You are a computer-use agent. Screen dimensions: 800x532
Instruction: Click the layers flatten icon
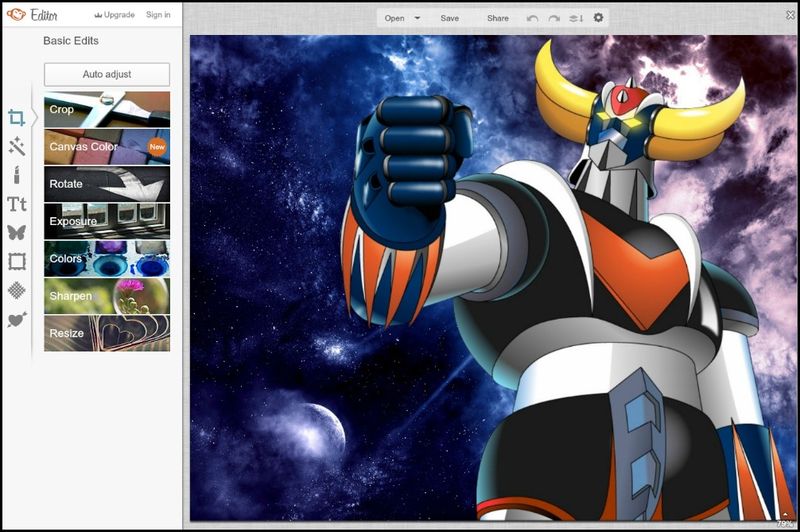click(x=576, y=18)
